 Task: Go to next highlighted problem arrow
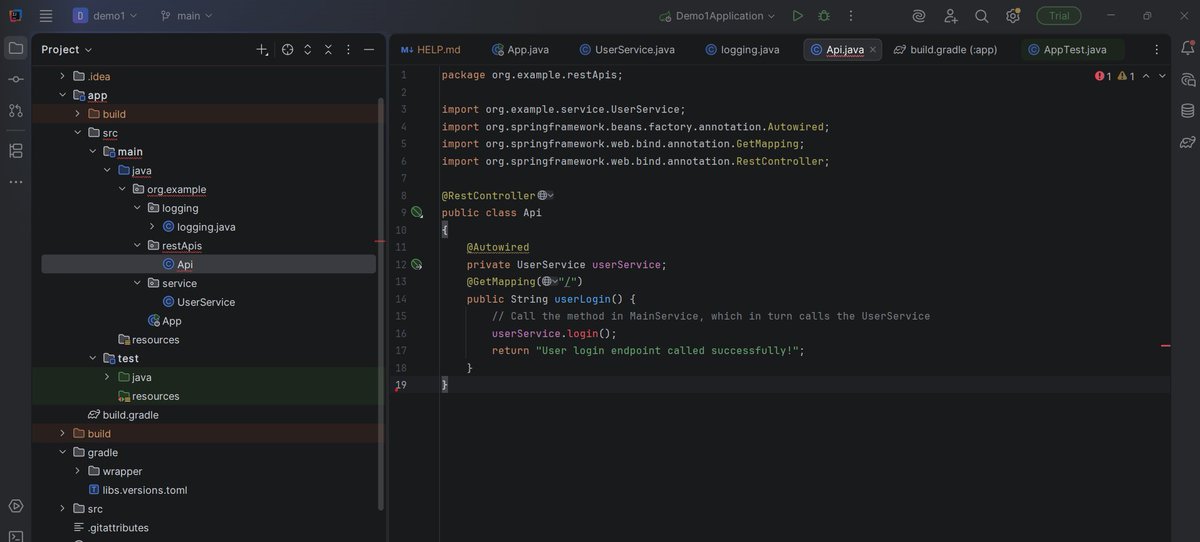tap(1162, 76)
